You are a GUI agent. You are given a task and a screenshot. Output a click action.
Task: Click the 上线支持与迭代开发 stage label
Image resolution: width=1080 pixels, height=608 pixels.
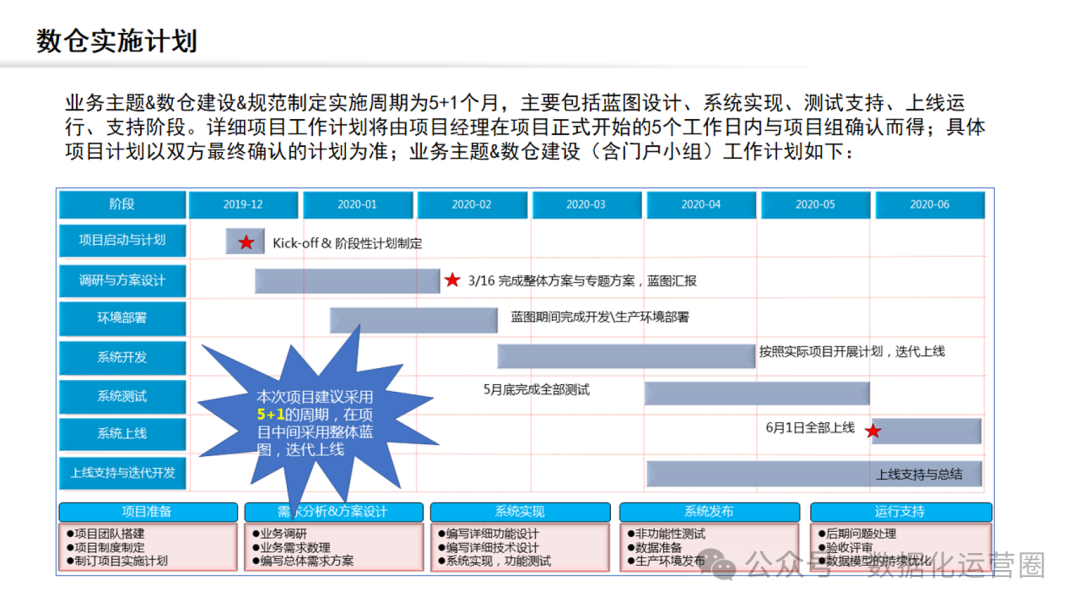tap(122, 473)
